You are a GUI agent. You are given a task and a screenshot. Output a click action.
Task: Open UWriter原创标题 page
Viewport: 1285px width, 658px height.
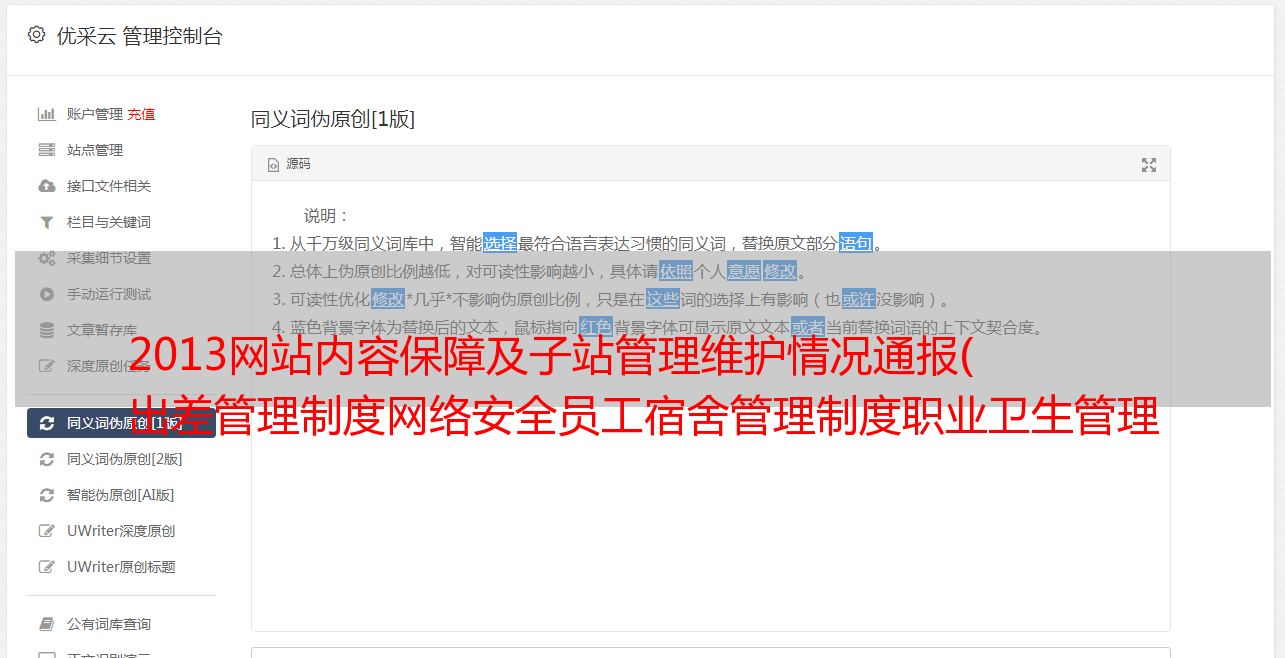121,567
